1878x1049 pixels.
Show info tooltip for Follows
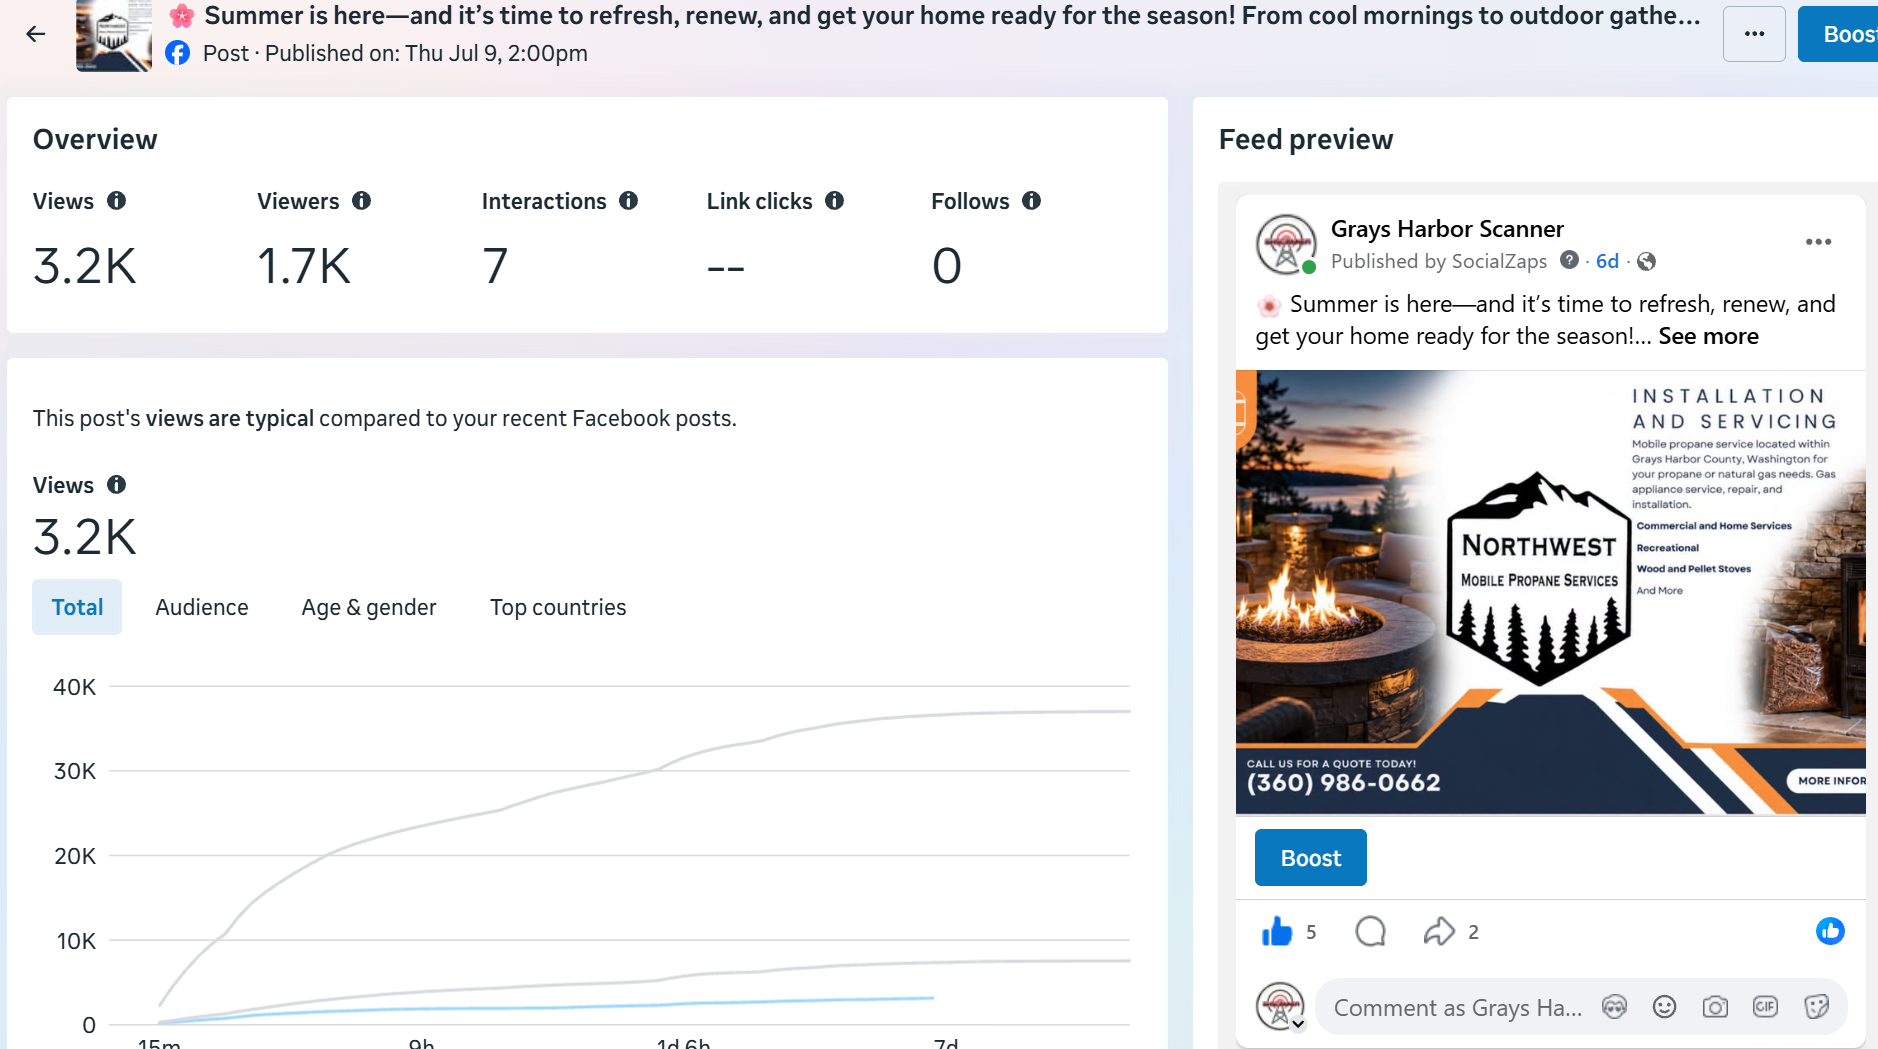[x=1032, y=201]
